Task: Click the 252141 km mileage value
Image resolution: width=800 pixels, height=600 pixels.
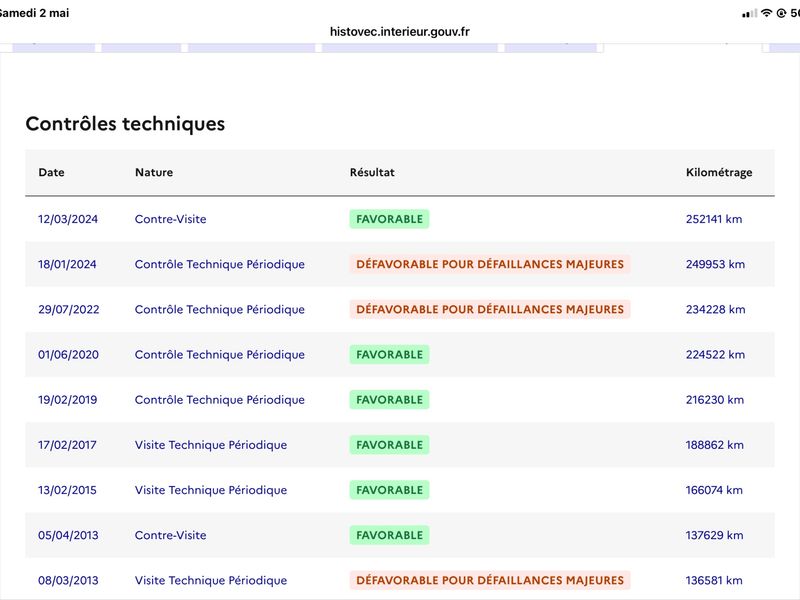Action: (714, 219)
